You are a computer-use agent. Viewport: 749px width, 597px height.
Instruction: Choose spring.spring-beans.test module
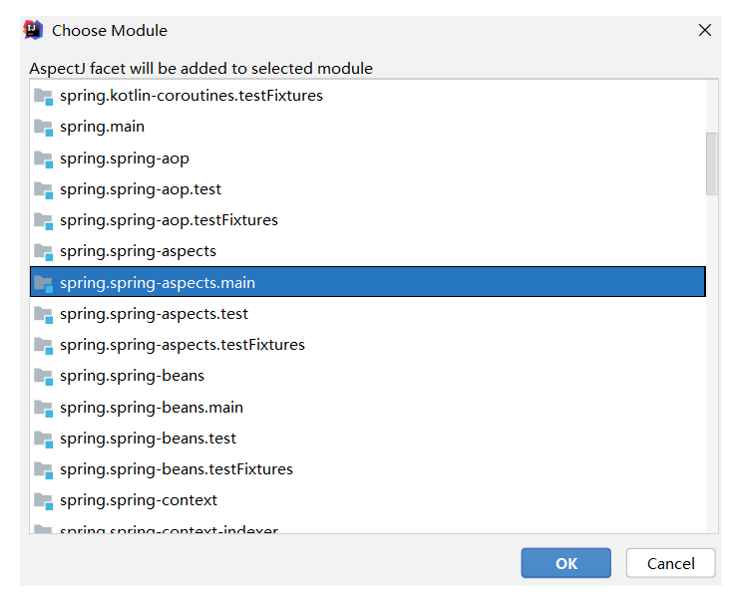click(148, 438)
